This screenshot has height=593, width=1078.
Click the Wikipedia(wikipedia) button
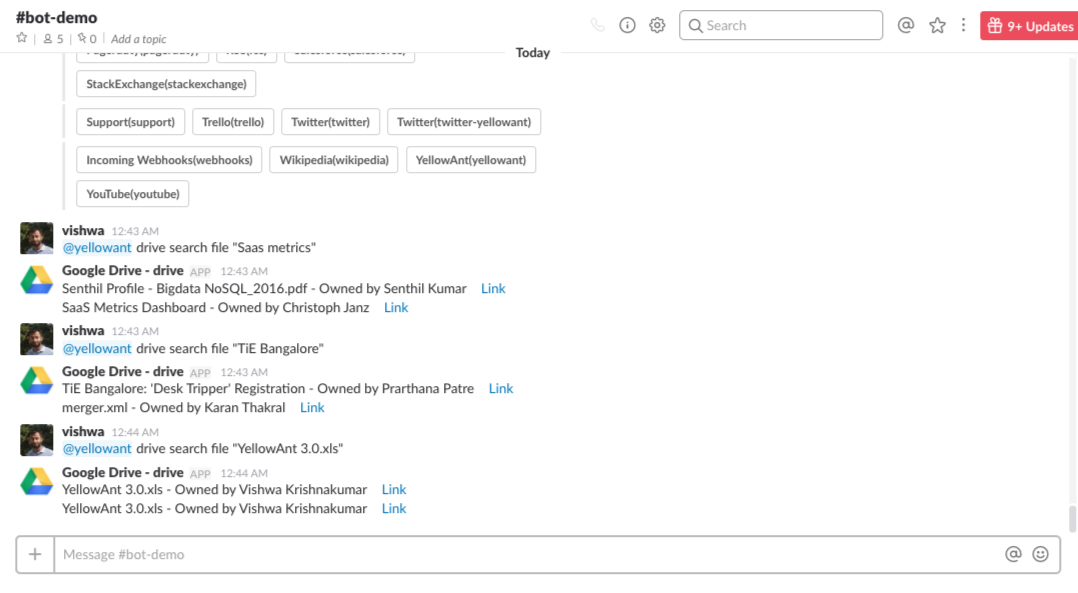click(x=334, y=160)
